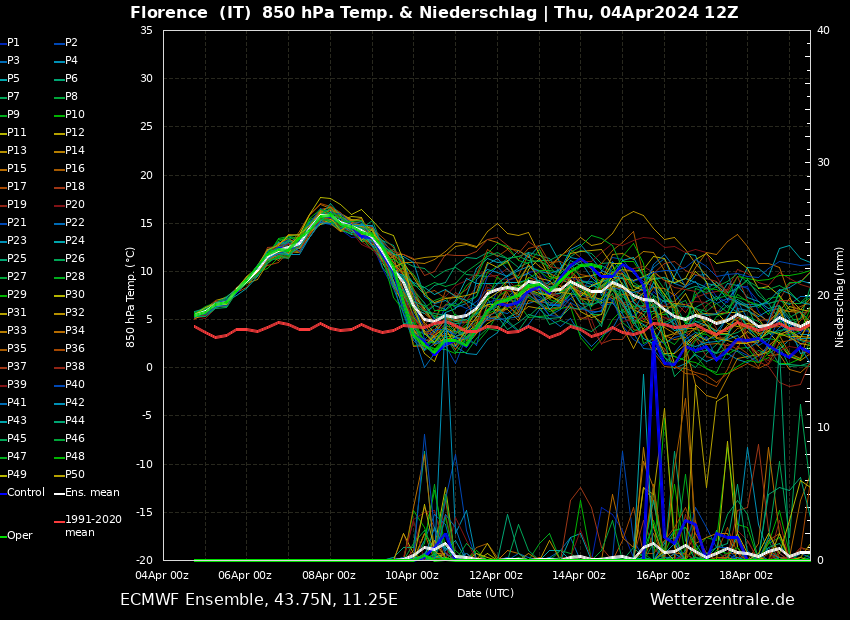This screenshot has height=620, width=850.
Task: Select P20 in the legend
Action: [x=69, y=204]
